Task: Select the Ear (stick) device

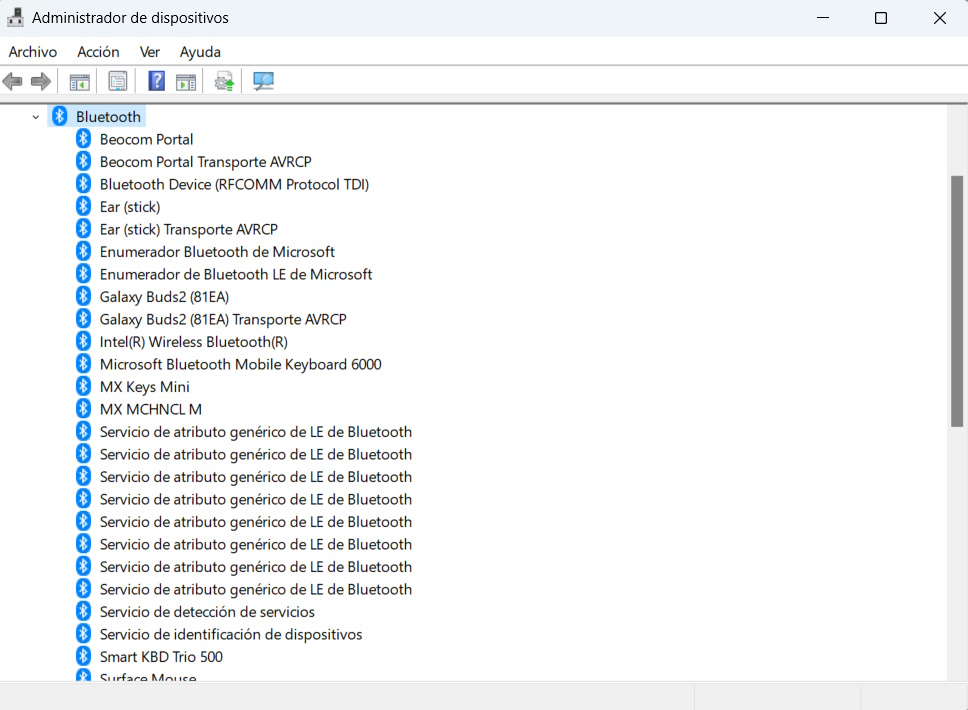Action: [x=130, y=207]
